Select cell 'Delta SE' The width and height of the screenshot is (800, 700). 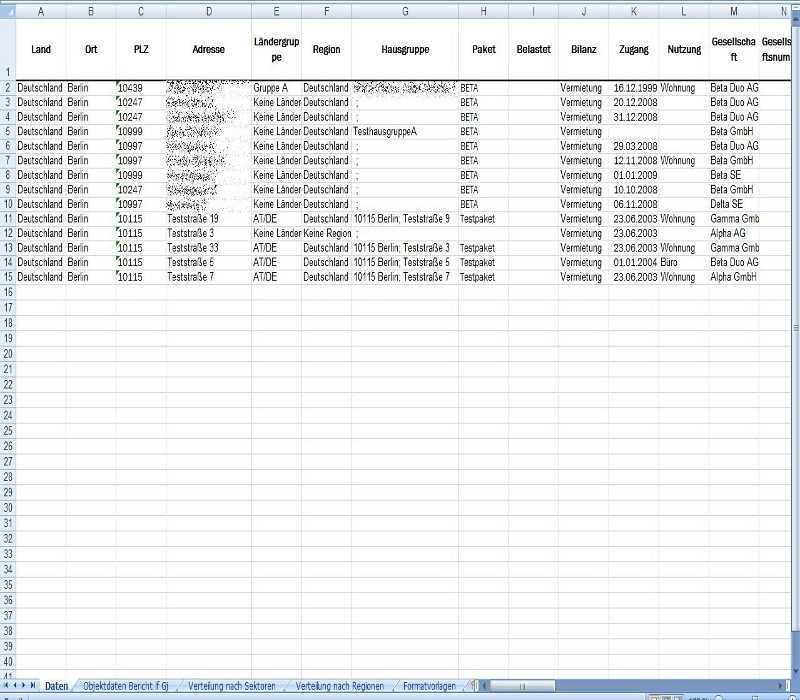(x=734, y=204)
